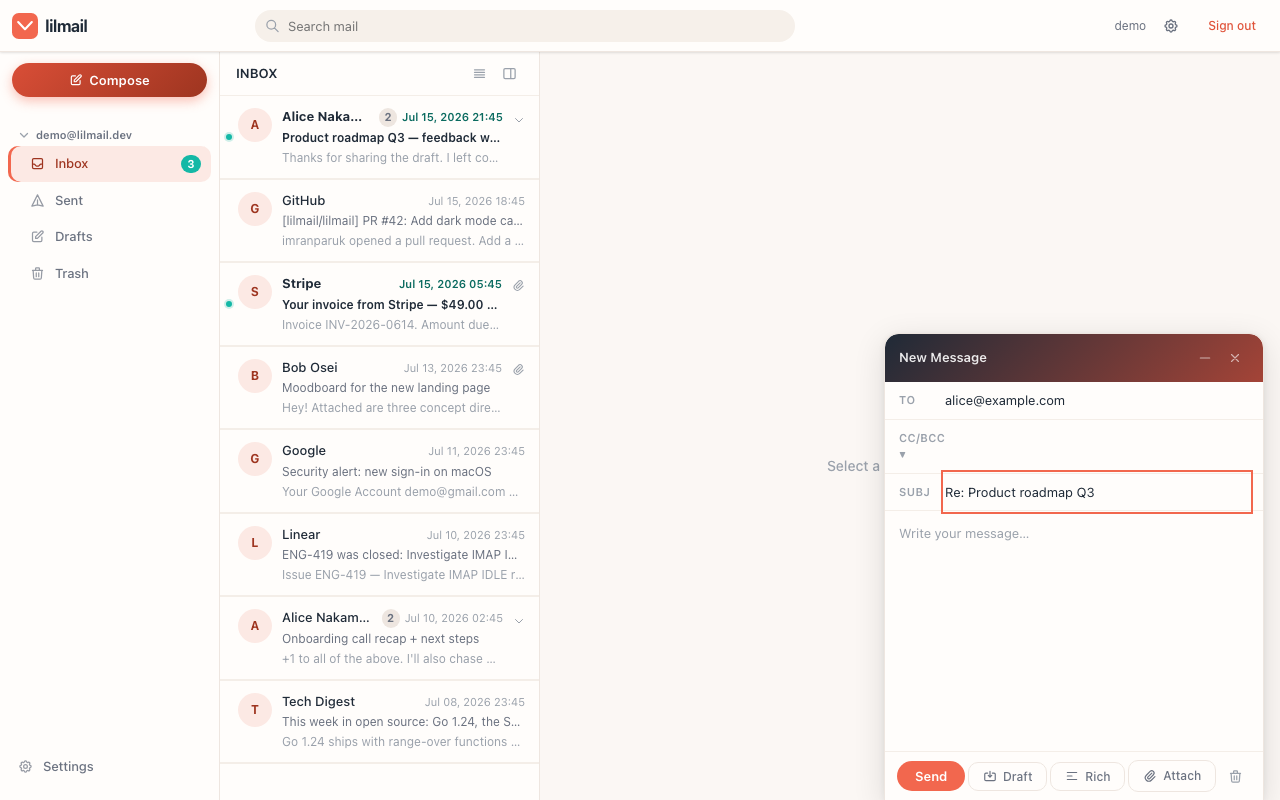Open the Stripe invoice email

tap(380, 305)
